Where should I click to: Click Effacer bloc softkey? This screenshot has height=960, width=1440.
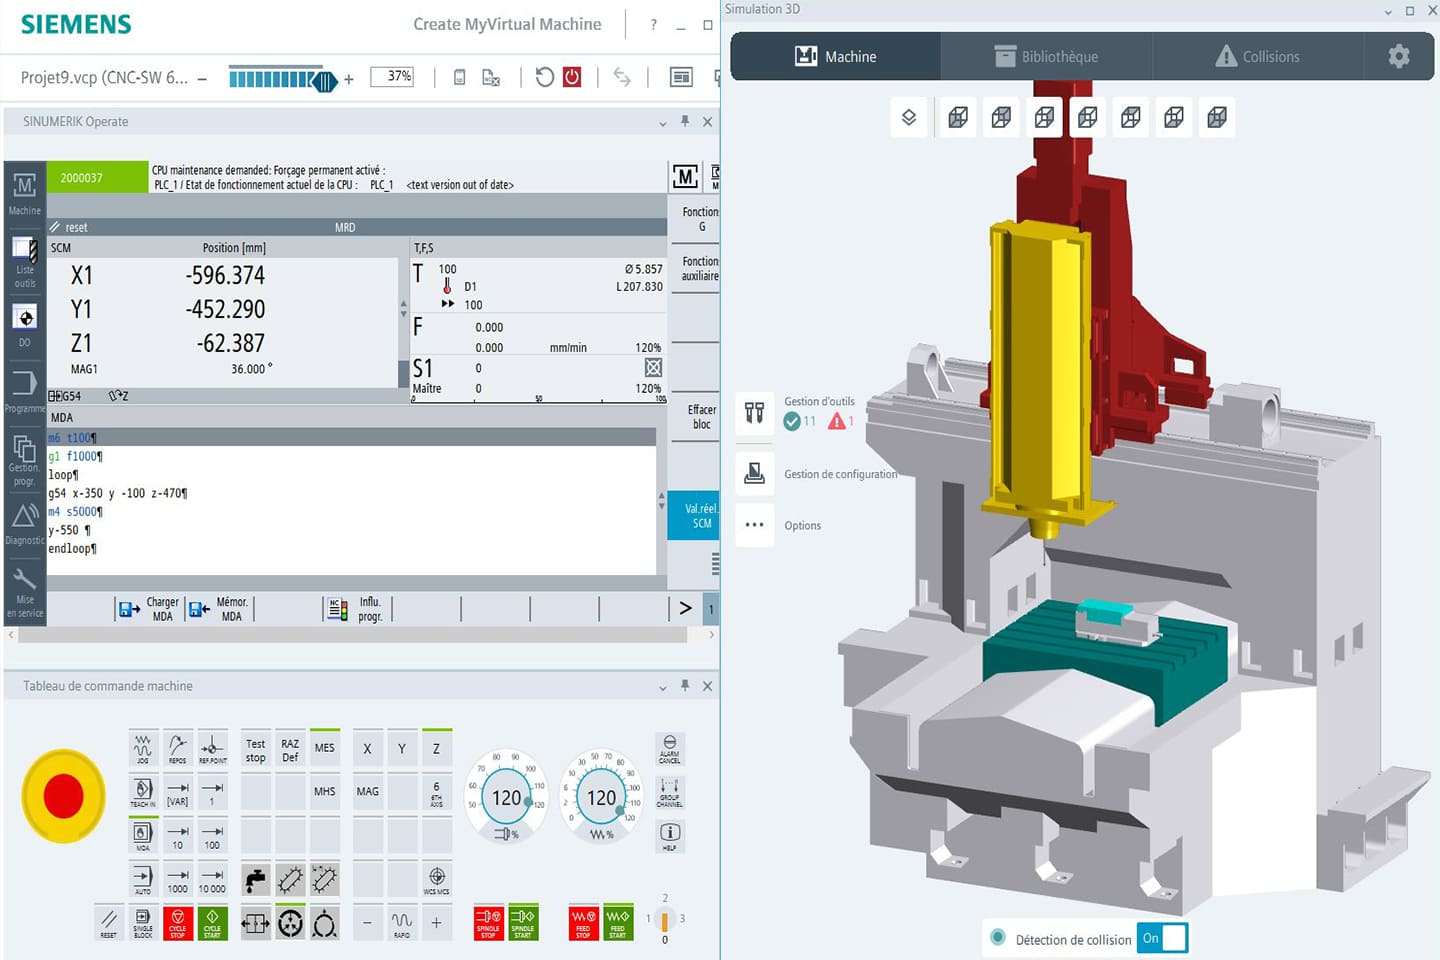pyautogui.click(x=695, y=417)
